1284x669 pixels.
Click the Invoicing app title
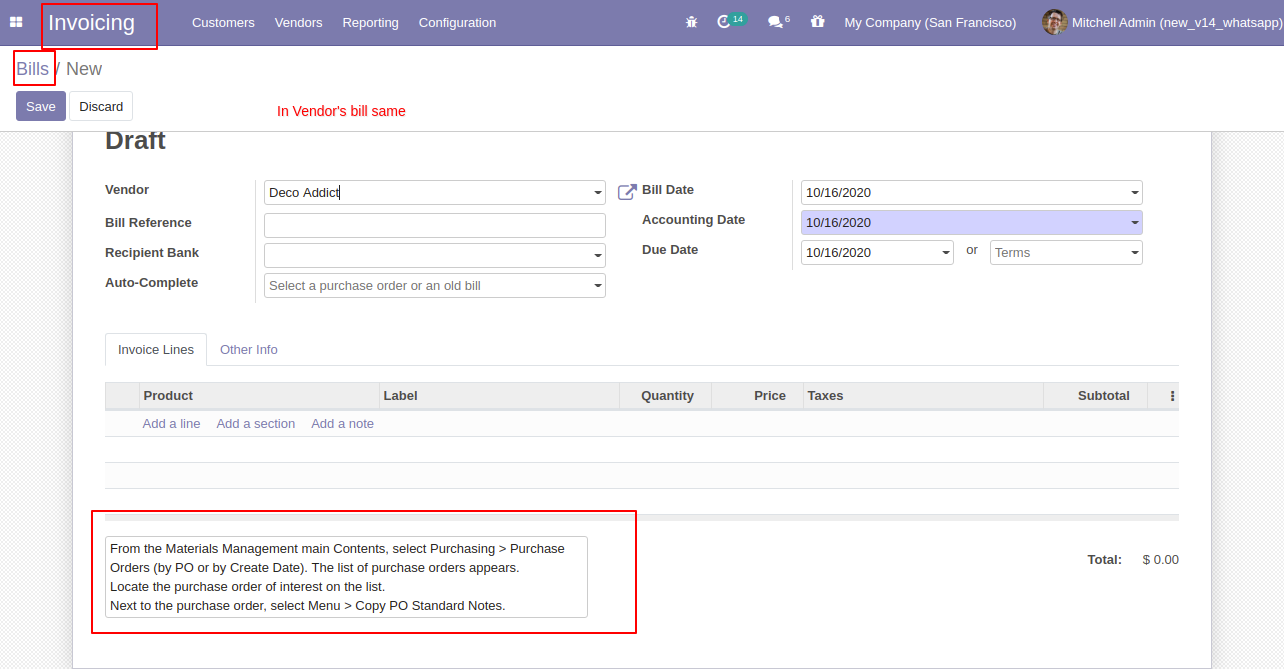[x=91, y=23]
